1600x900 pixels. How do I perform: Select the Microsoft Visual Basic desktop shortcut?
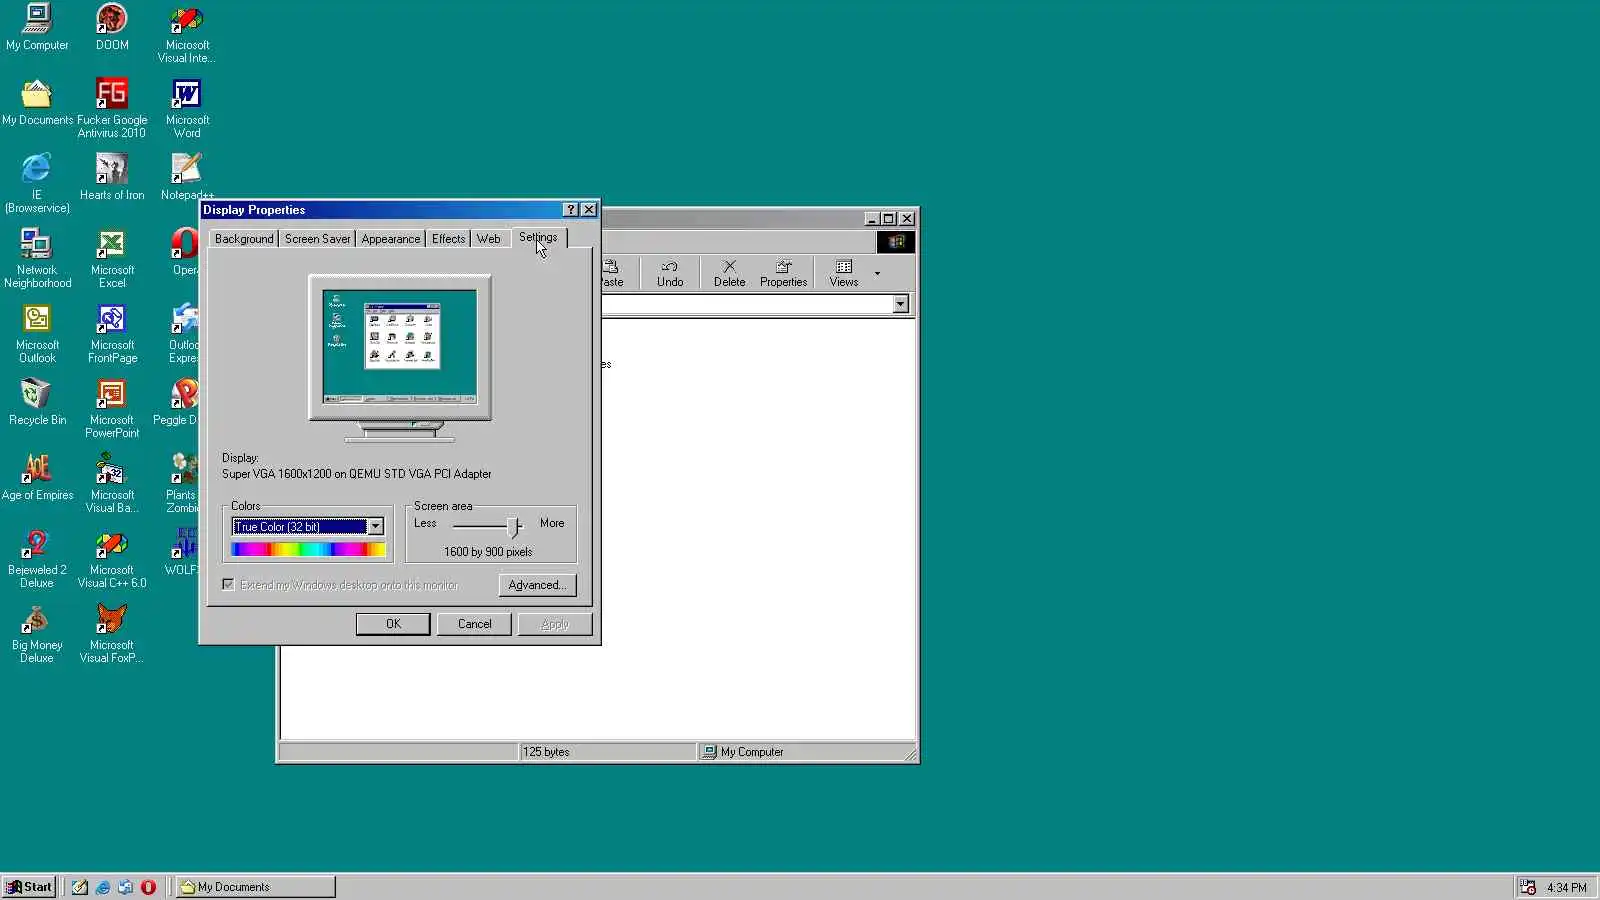(112, 484)
